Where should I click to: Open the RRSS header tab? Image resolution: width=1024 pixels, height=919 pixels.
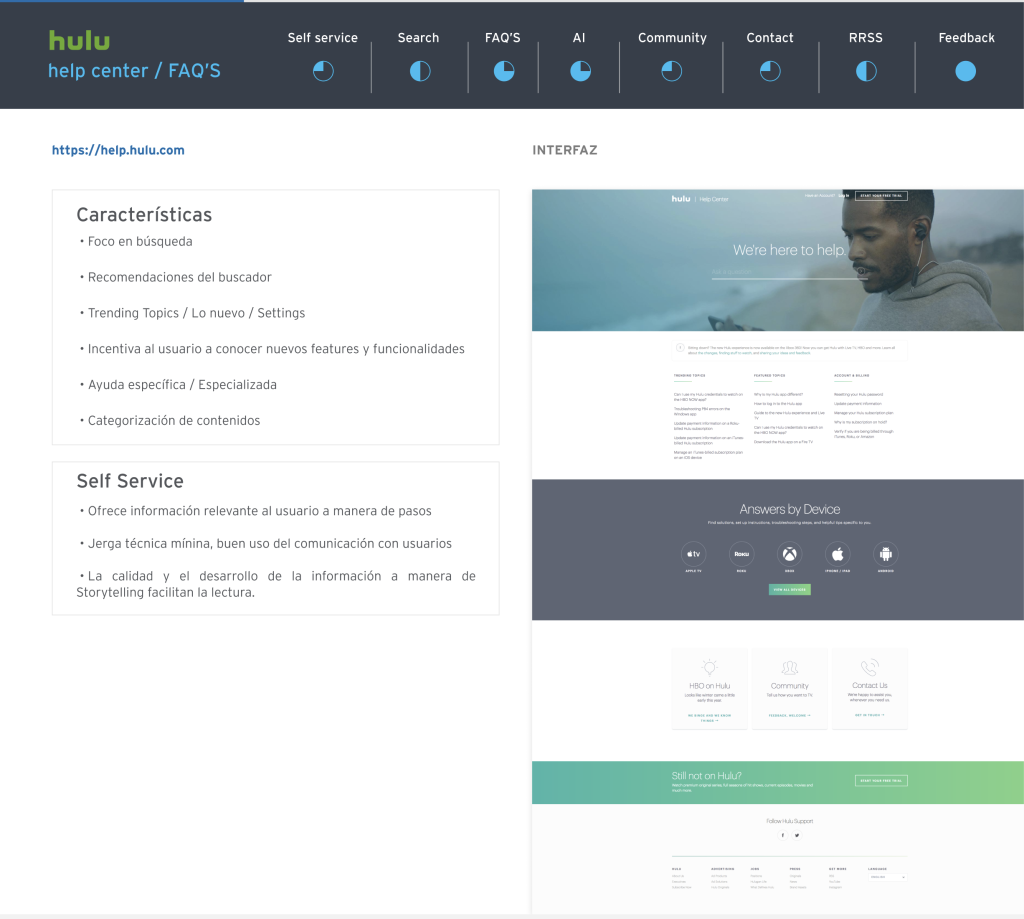[x=866, y=38]
